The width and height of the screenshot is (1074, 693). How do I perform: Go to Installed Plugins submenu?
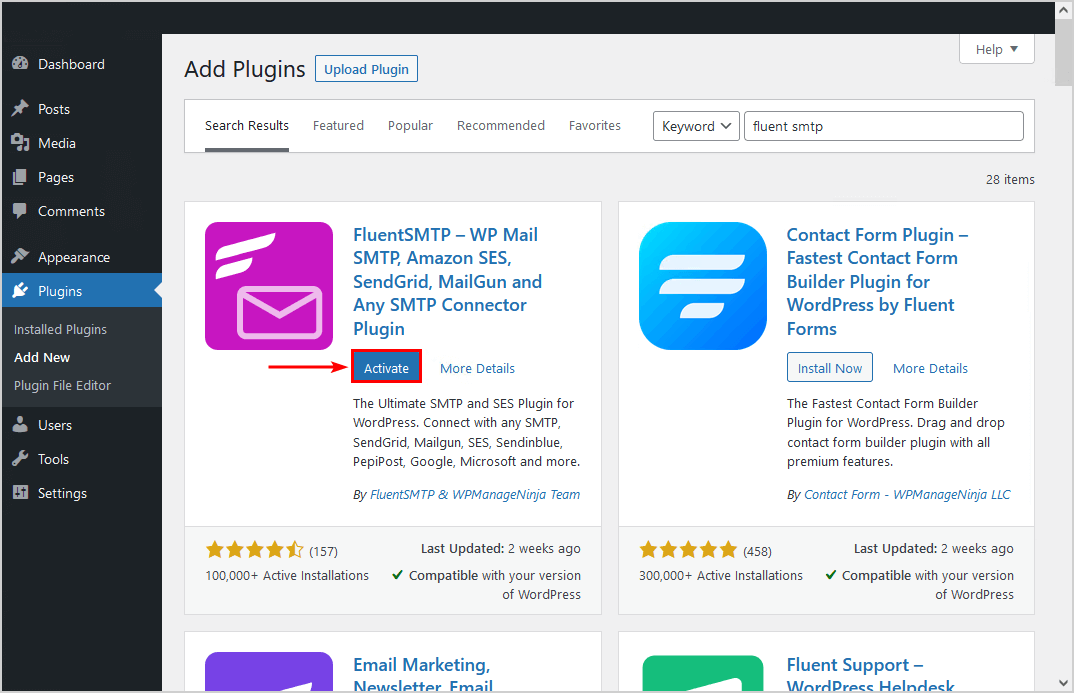[x=60, y=329]
